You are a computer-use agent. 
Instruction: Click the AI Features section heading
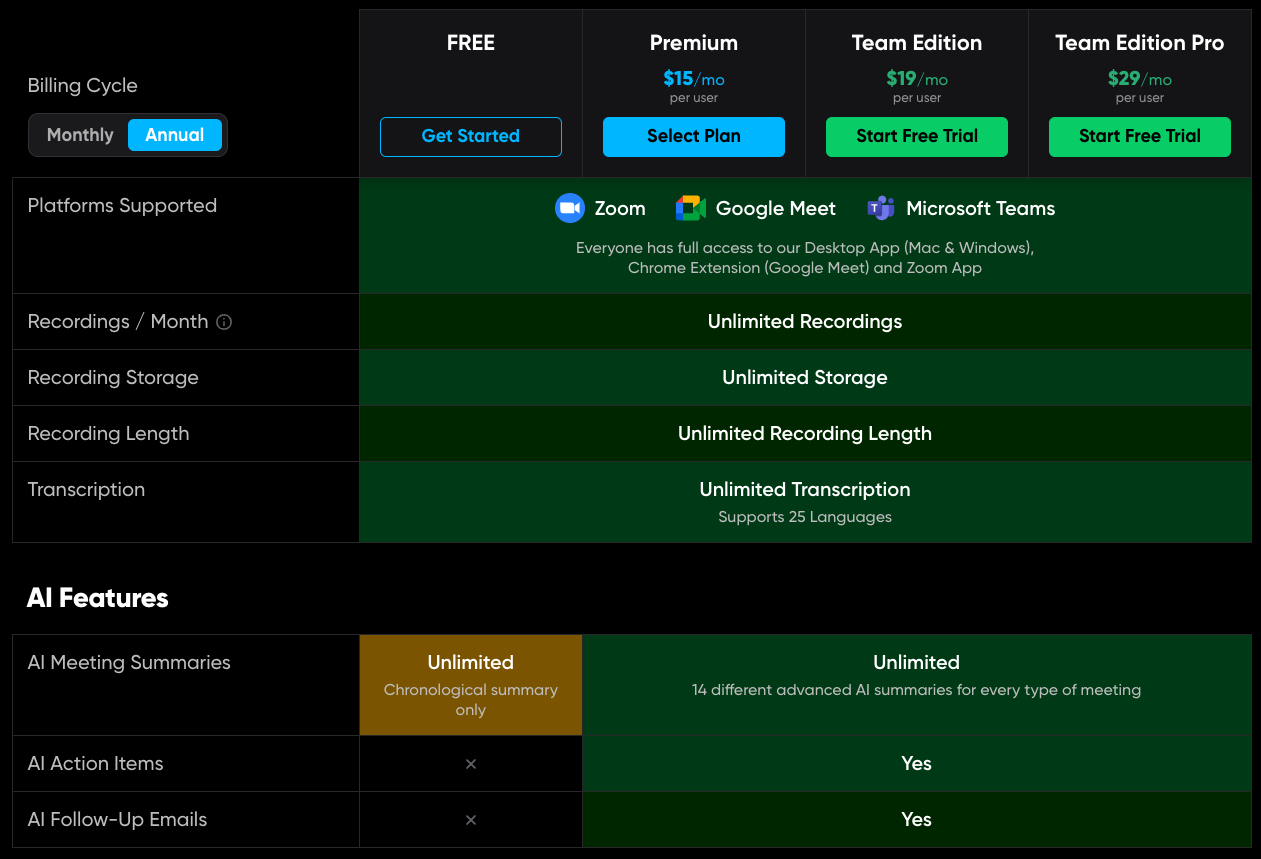pyautogui.click(x=98, y=598)
